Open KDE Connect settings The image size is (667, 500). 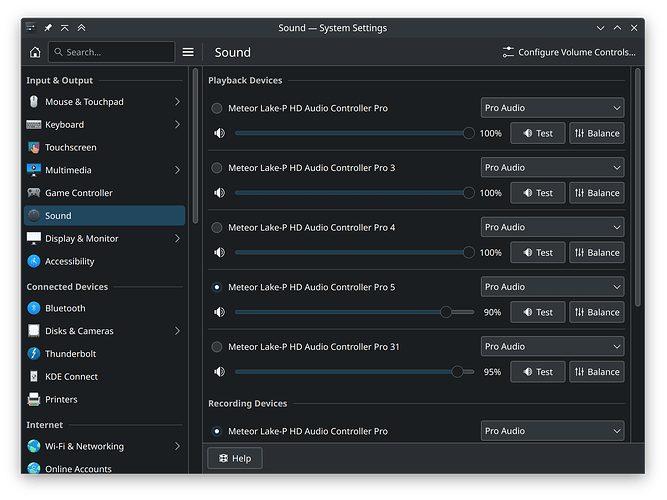coord(105,377)
